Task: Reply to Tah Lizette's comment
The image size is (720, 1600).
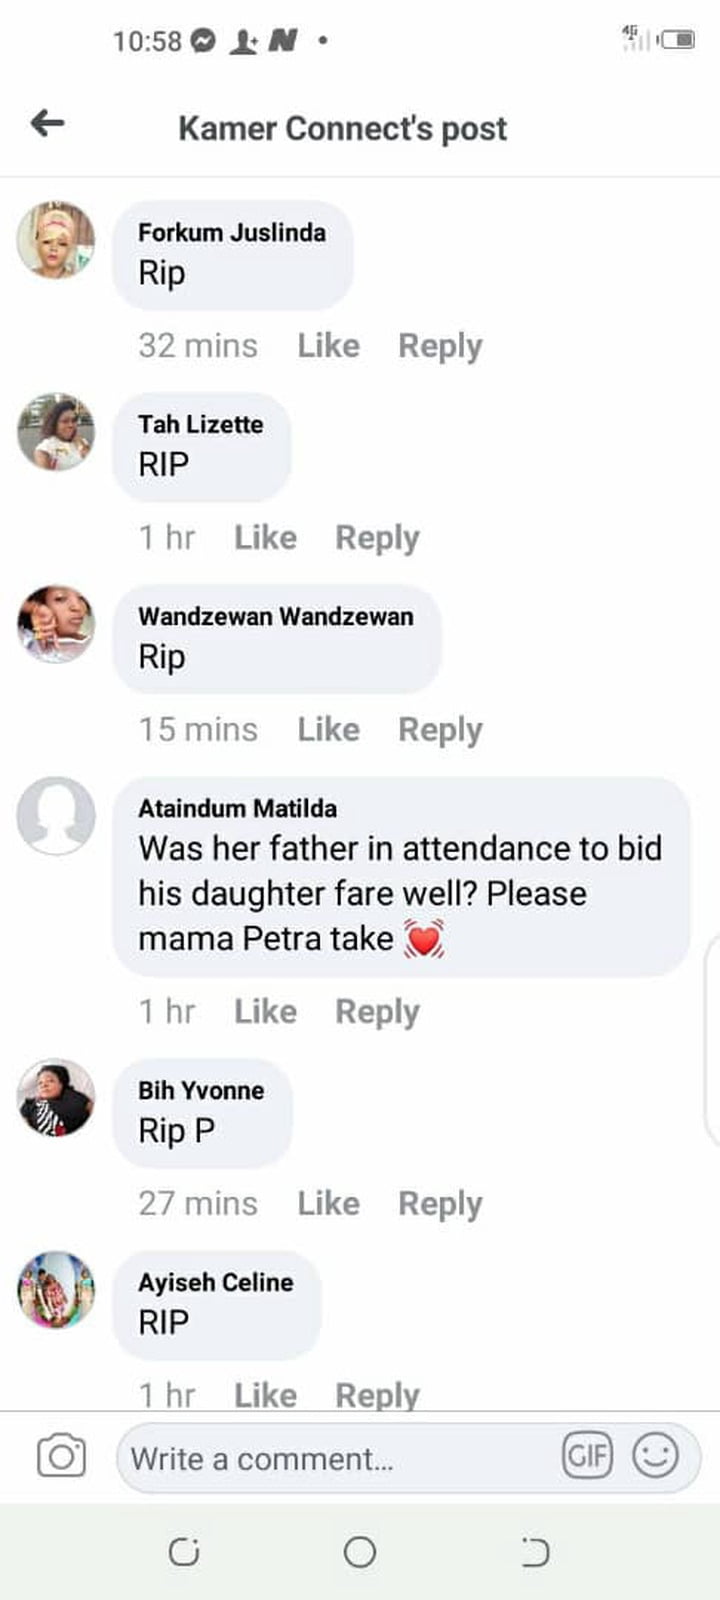Action: click(x=377, y=538)
